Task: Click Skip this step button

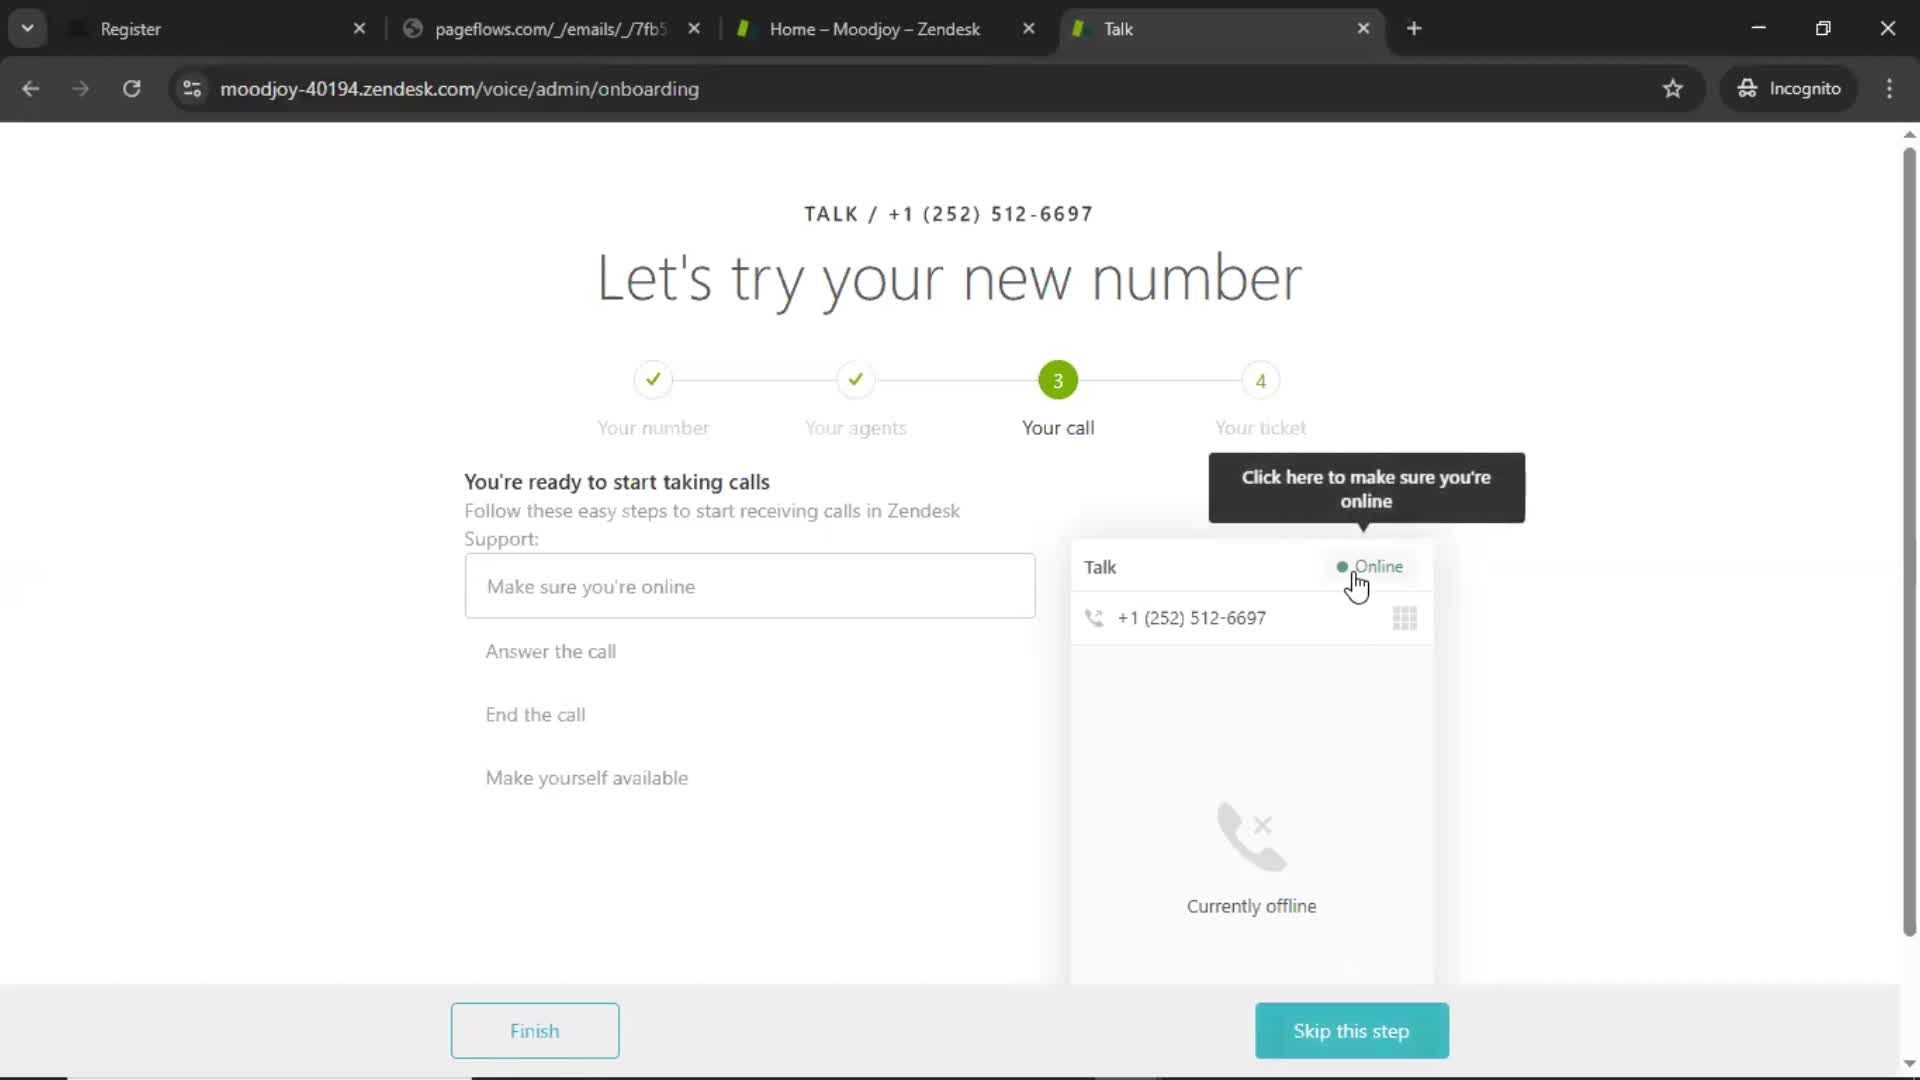Action: click(x=1351, y=1031)
